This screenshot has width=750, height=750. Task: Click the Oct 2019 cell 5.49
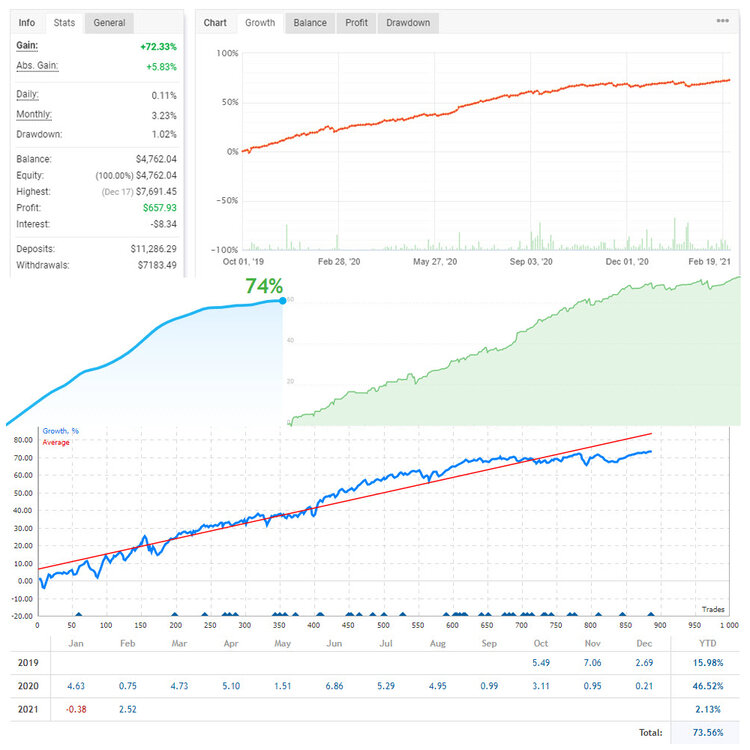(540, 663)
